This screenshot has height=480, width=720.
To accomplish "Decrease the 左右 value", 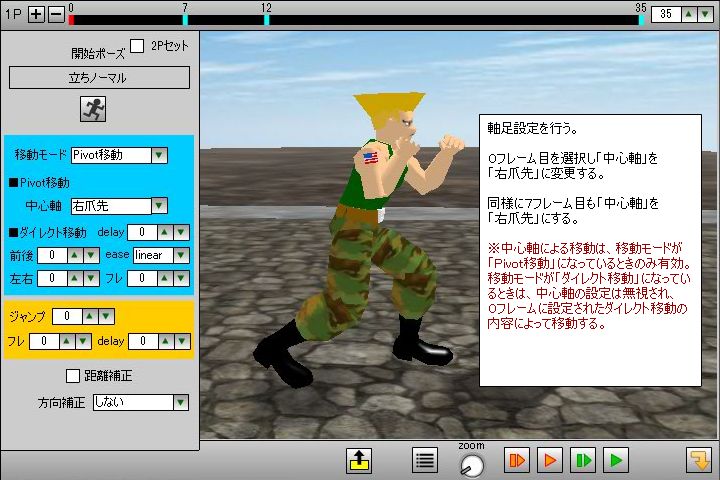I will tap(91, 278).
